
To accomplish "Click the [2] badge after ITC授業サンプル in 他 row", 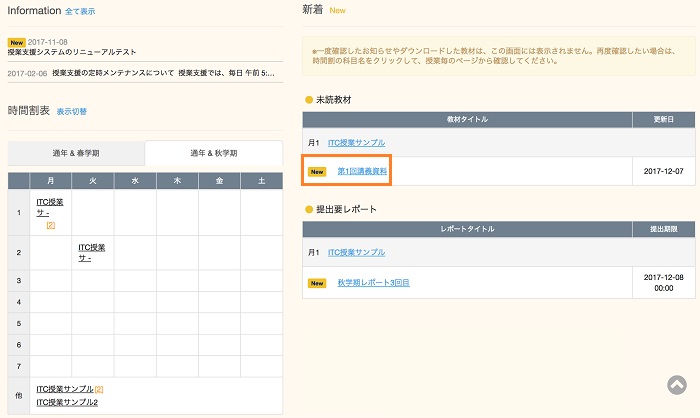I will tap(100, 388).
